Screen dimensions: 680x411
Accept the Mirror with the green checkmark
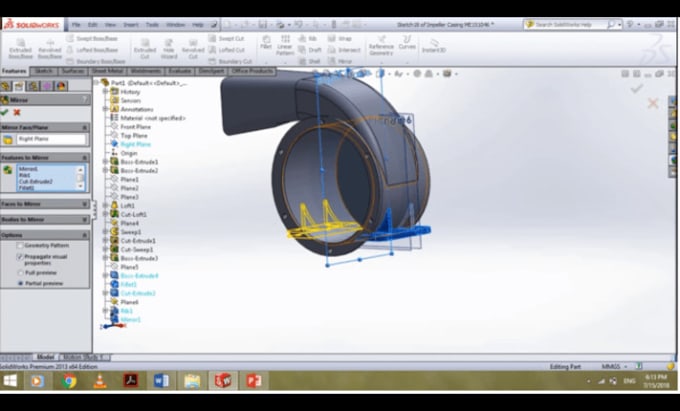tap(4, 112)
